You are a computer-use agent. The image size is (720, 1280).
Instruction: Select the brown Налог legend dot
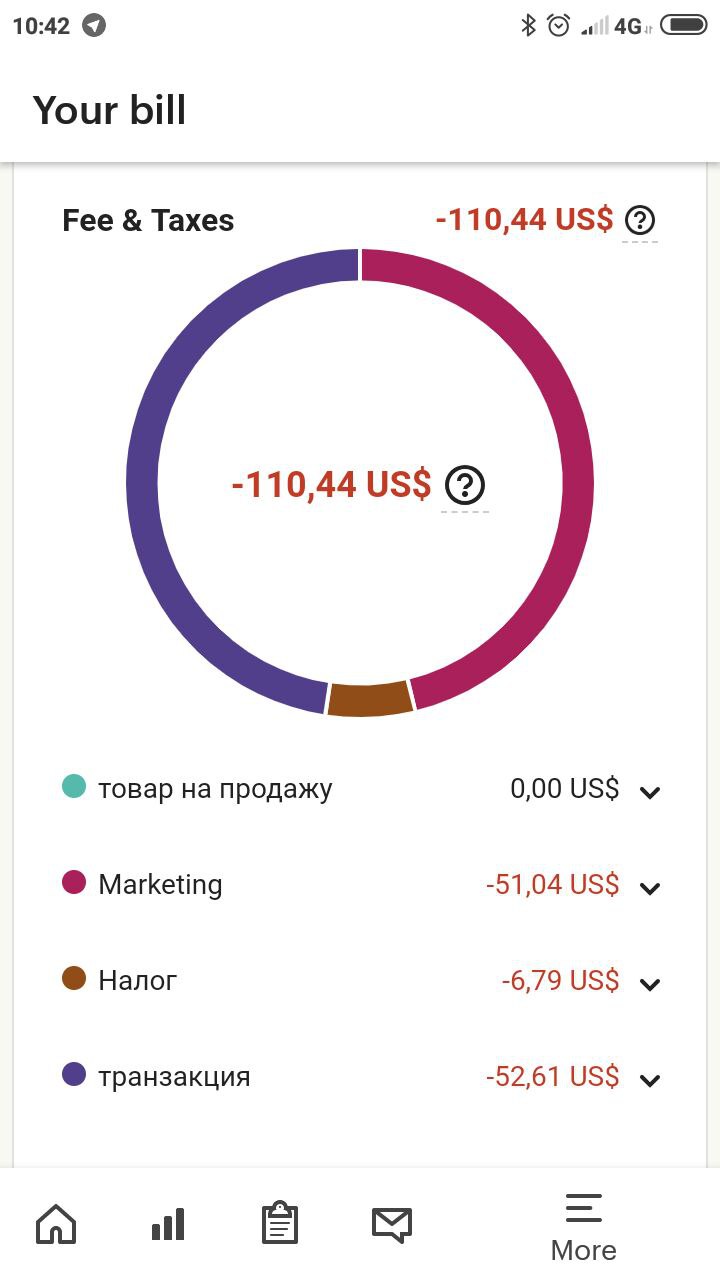(x=74, y=978)
